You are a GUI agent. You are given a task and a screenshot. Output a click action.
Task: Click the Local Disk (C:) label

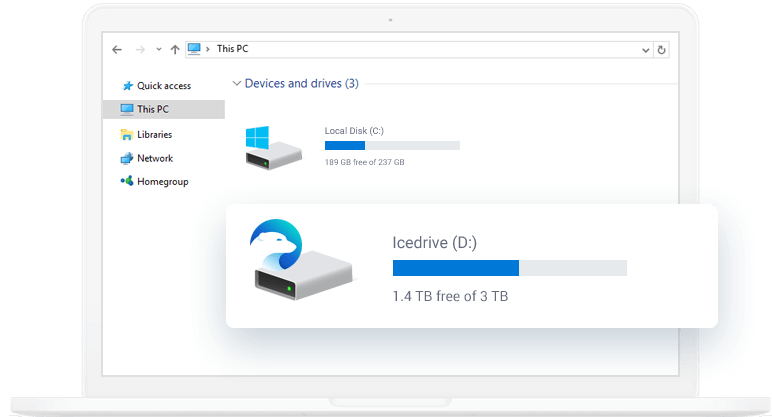[x=354, y=131]
